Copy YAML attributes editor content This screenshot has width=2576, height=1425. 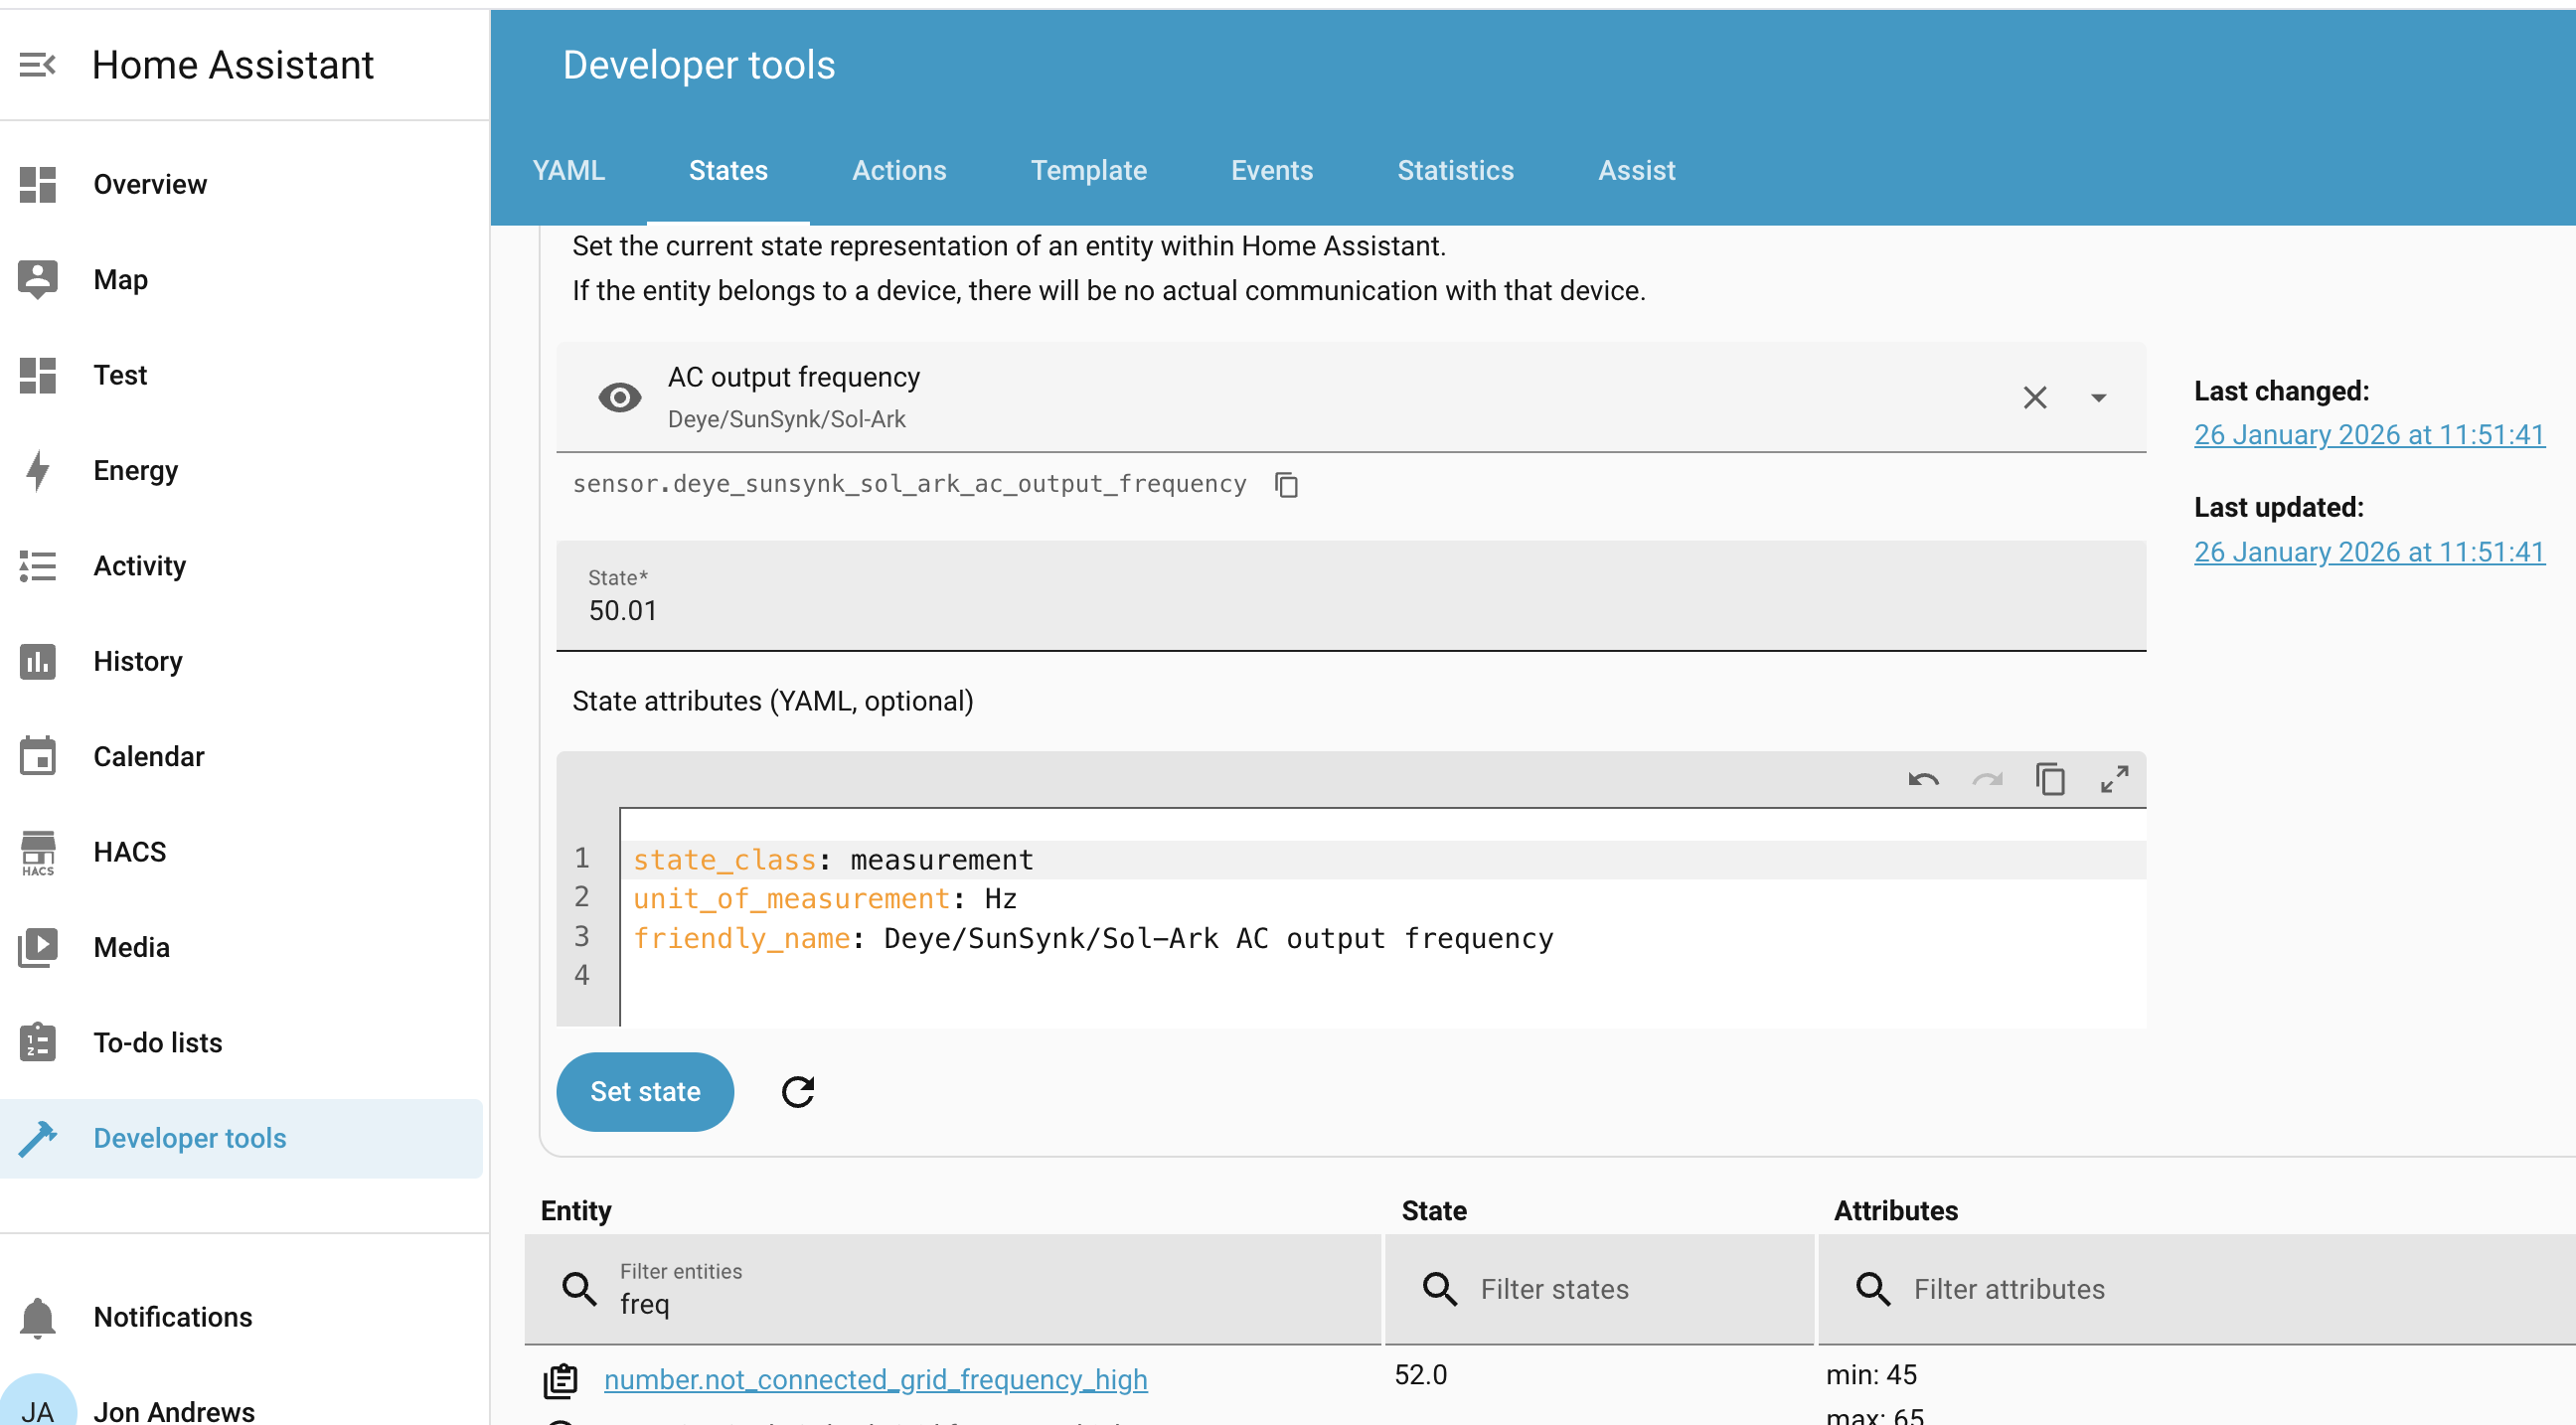tap(2050, 779)
